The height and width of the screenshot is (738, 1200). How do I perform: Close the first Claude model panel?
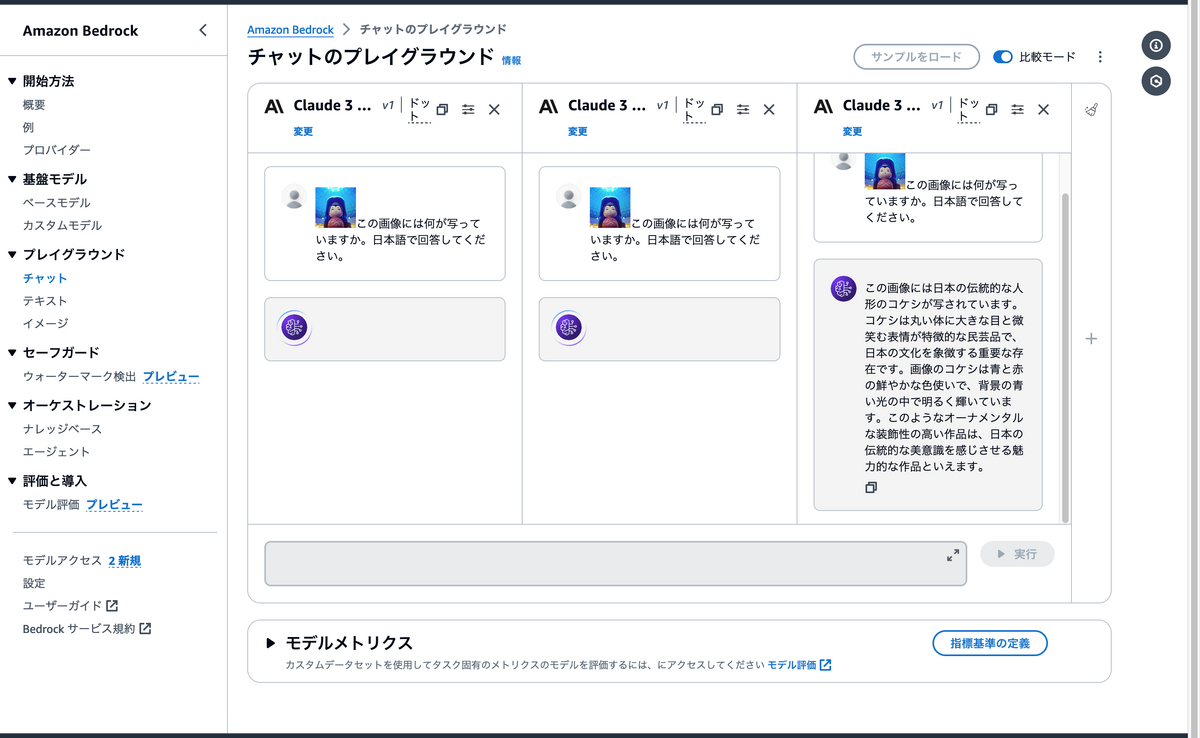click(x=494, y=110)
